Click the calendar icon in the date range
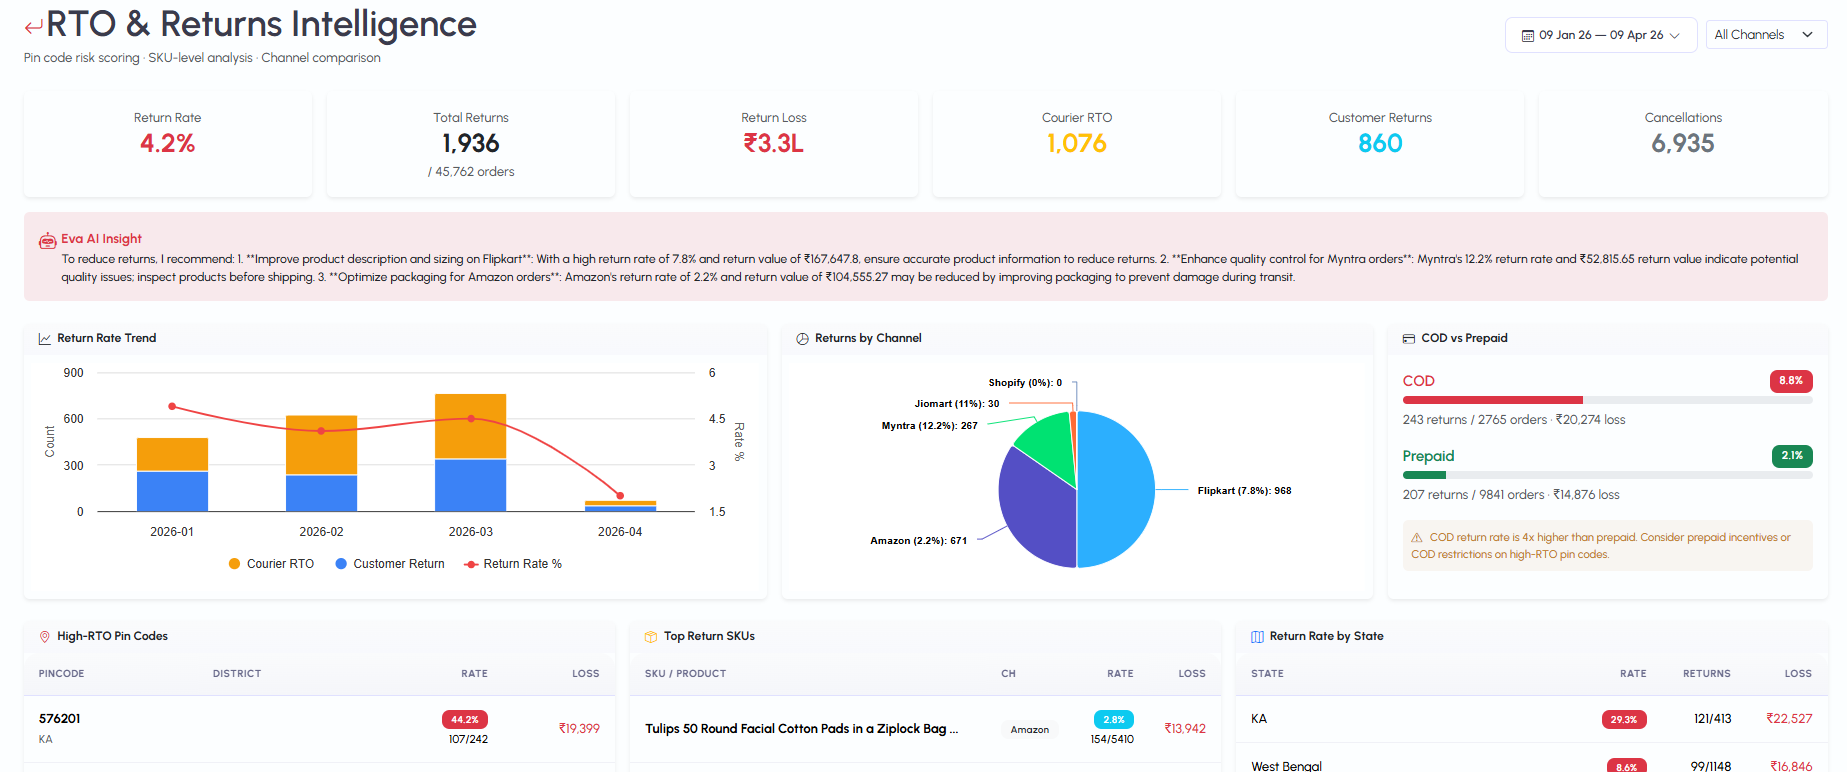 1527,36
